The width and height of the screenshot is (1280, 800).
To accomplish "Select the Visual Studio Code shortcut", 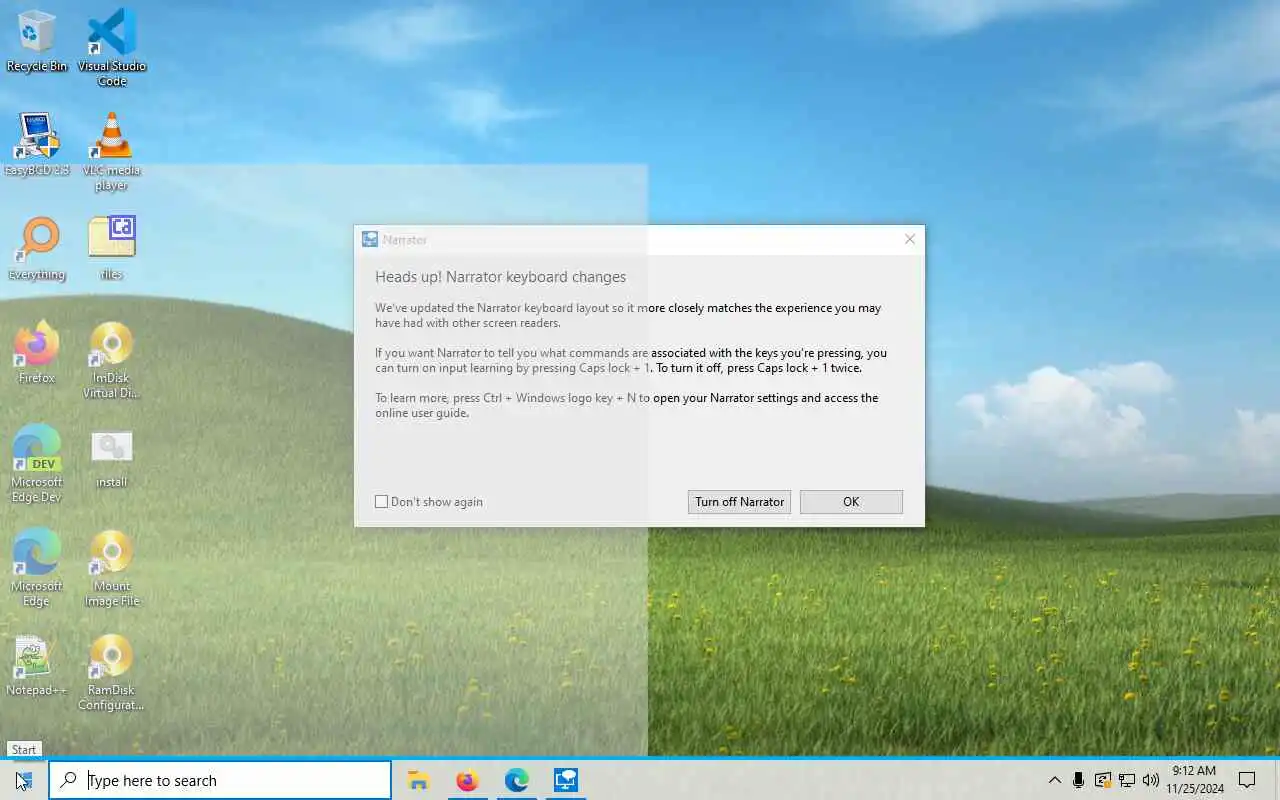I will (x=112, y=47).
